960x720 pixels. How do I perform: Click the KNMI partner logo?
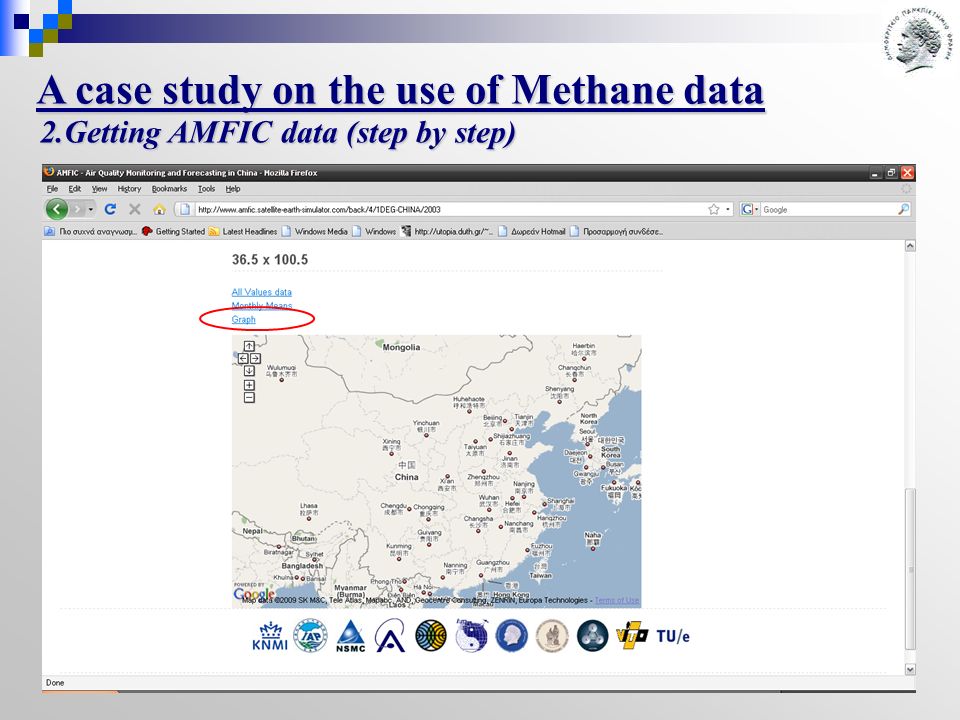point(269,636)
